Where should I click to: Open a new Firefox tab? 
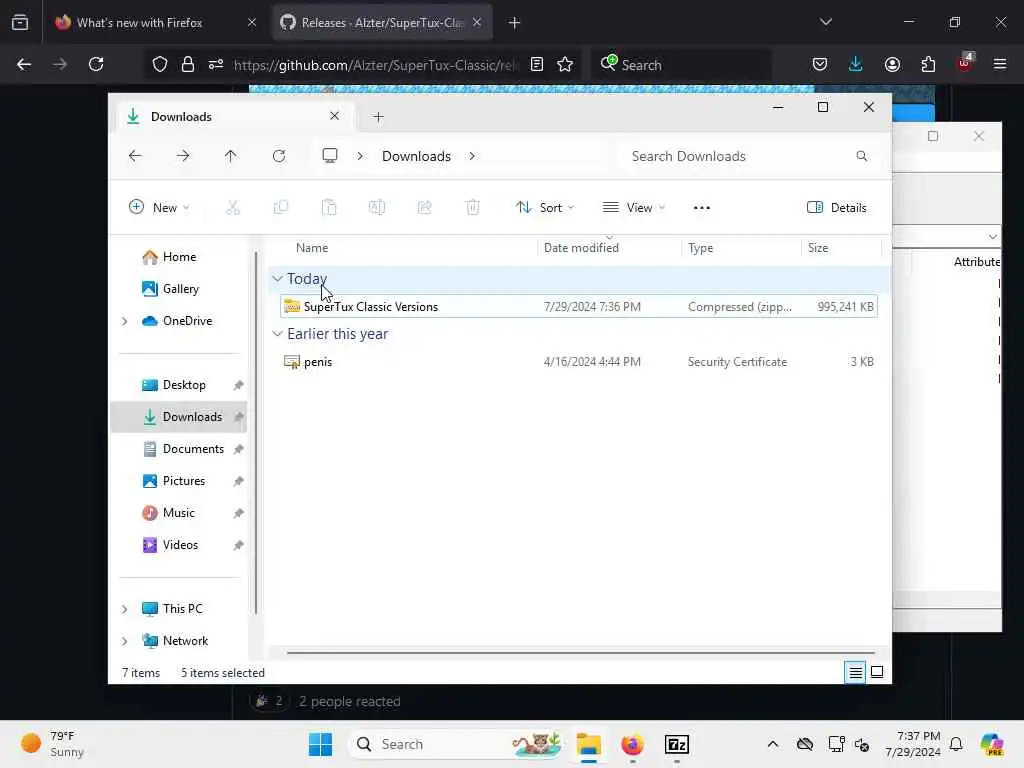tap(515, 22)
